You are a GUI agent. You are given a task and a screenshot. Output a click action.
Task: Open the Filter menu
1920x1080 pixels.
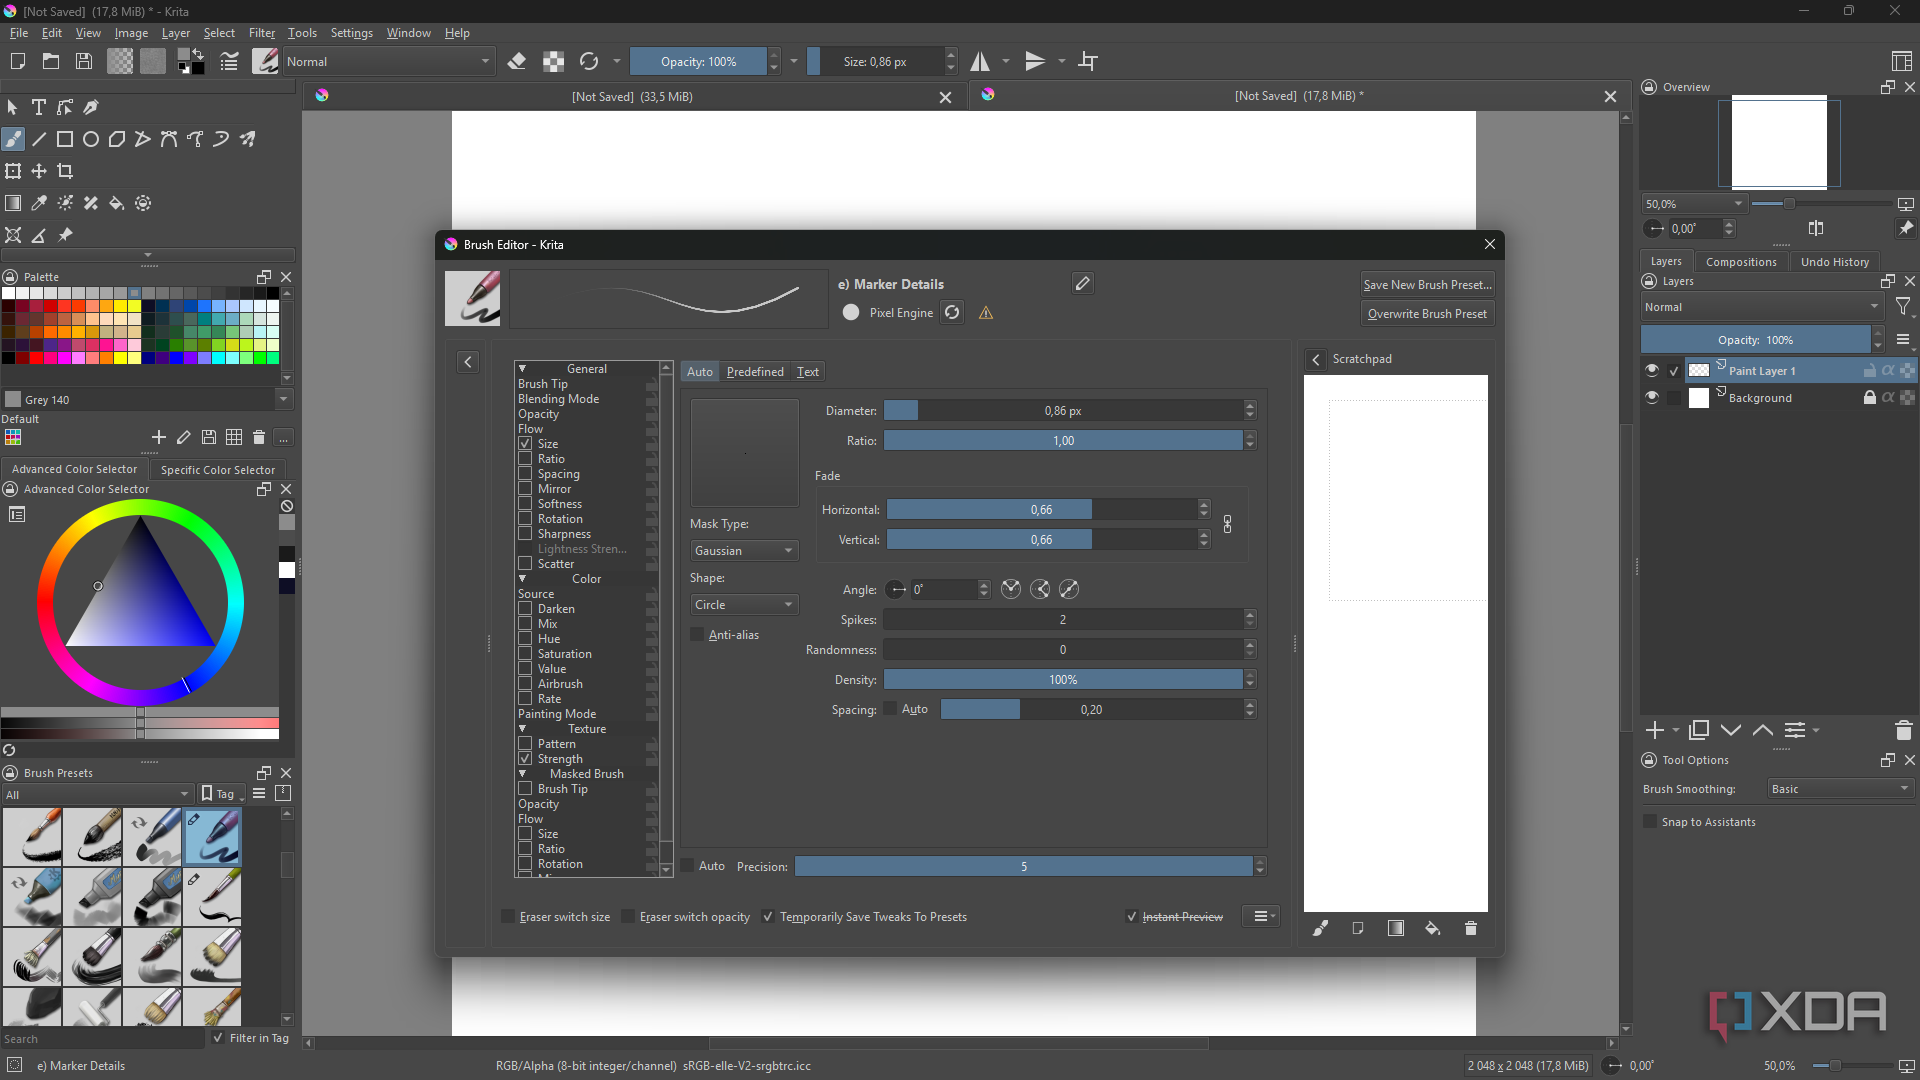point(262,33)
